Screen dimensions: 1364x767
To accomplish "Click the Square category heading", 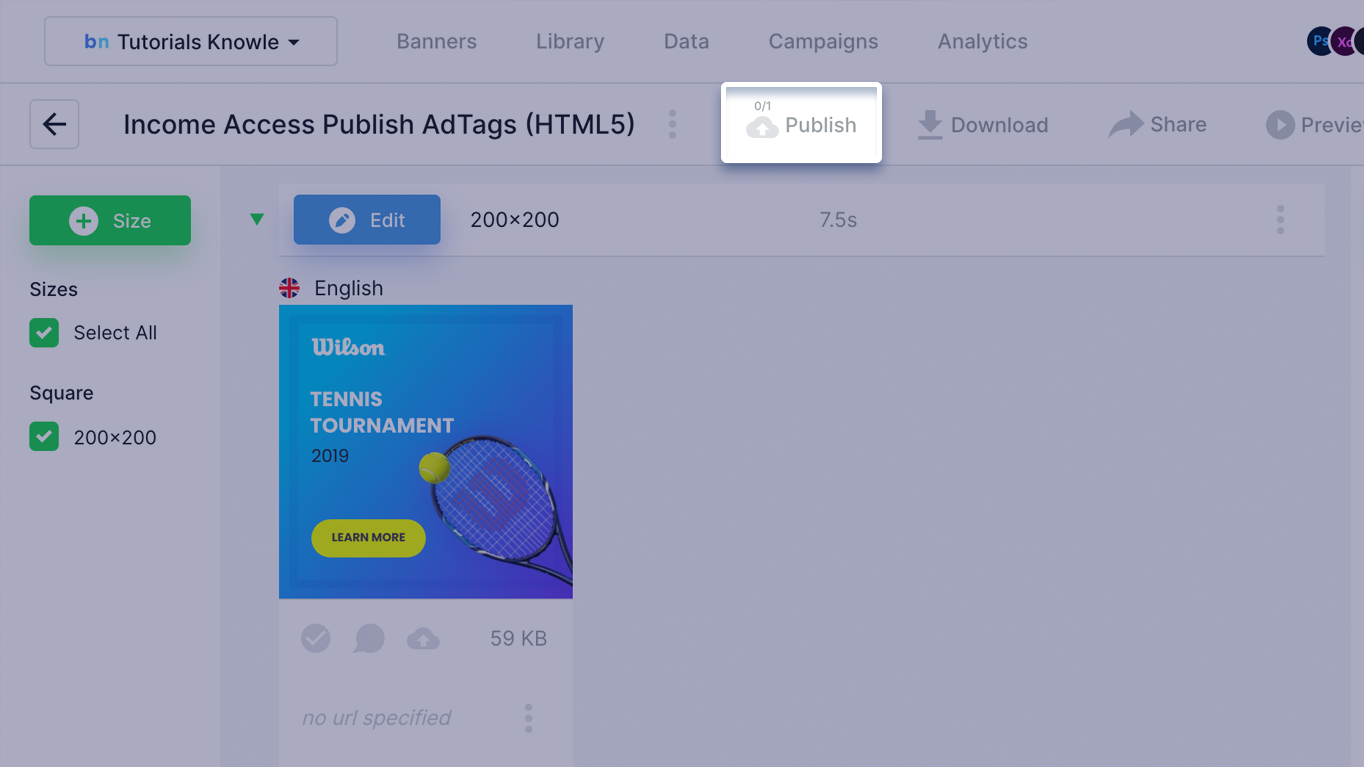I will (61, 393).
